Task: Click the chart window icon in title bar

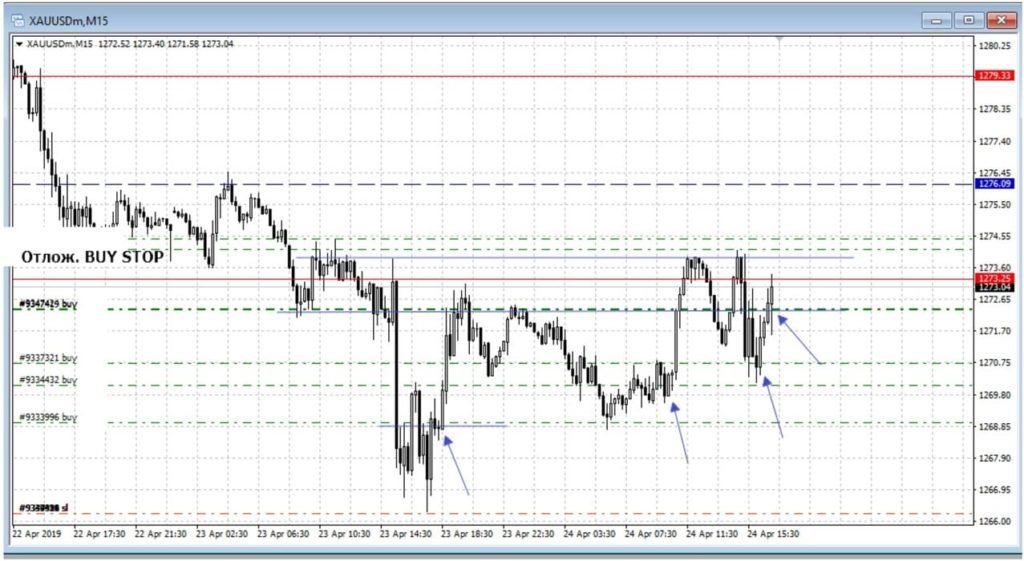Action: pos(17,20)
